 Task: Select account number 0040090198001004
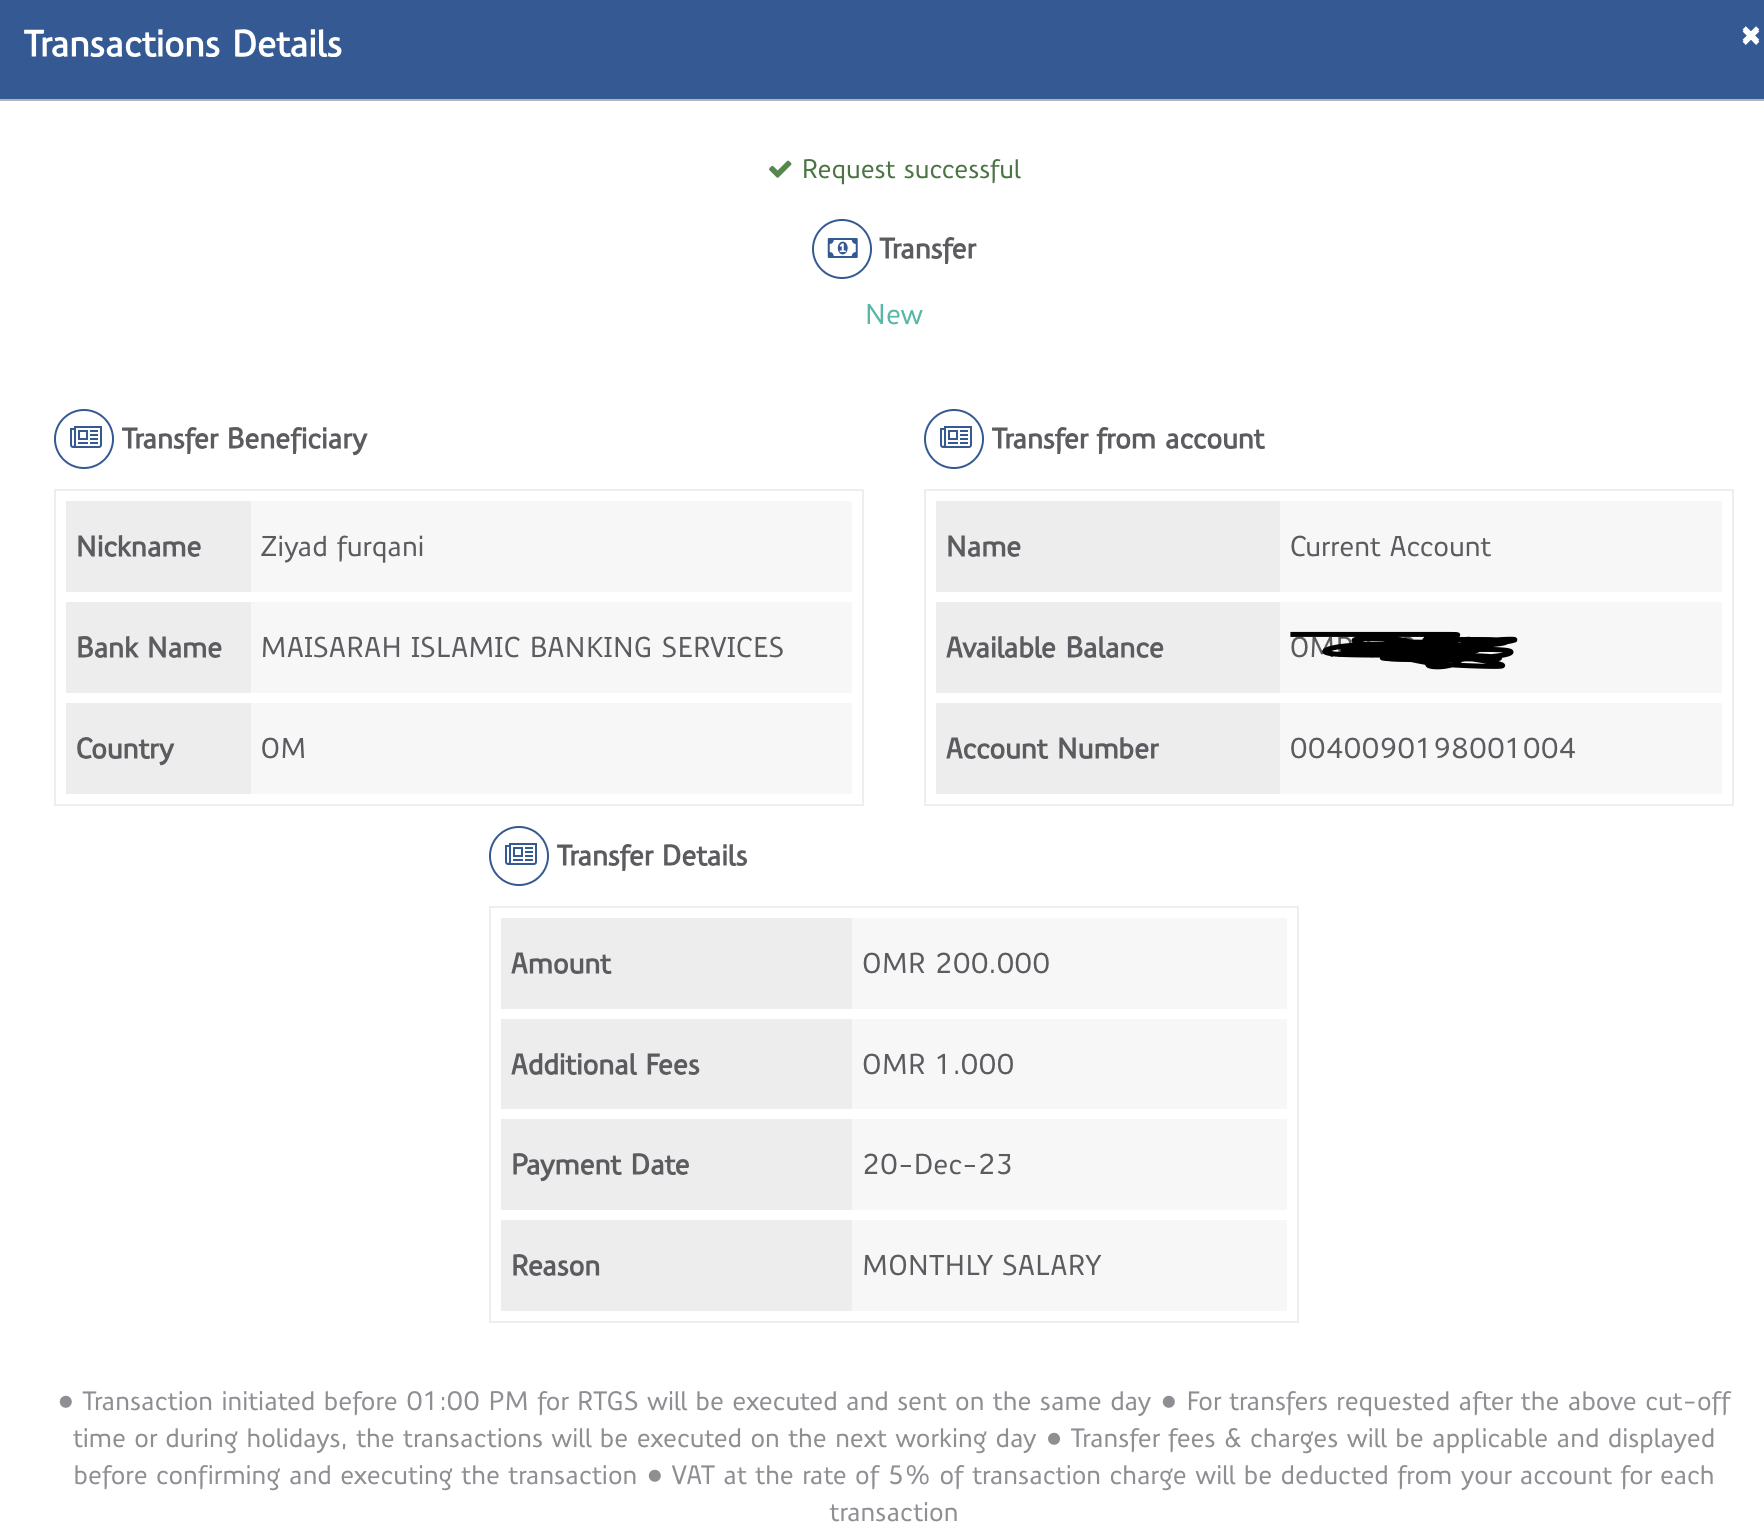tap(1432, 749)
